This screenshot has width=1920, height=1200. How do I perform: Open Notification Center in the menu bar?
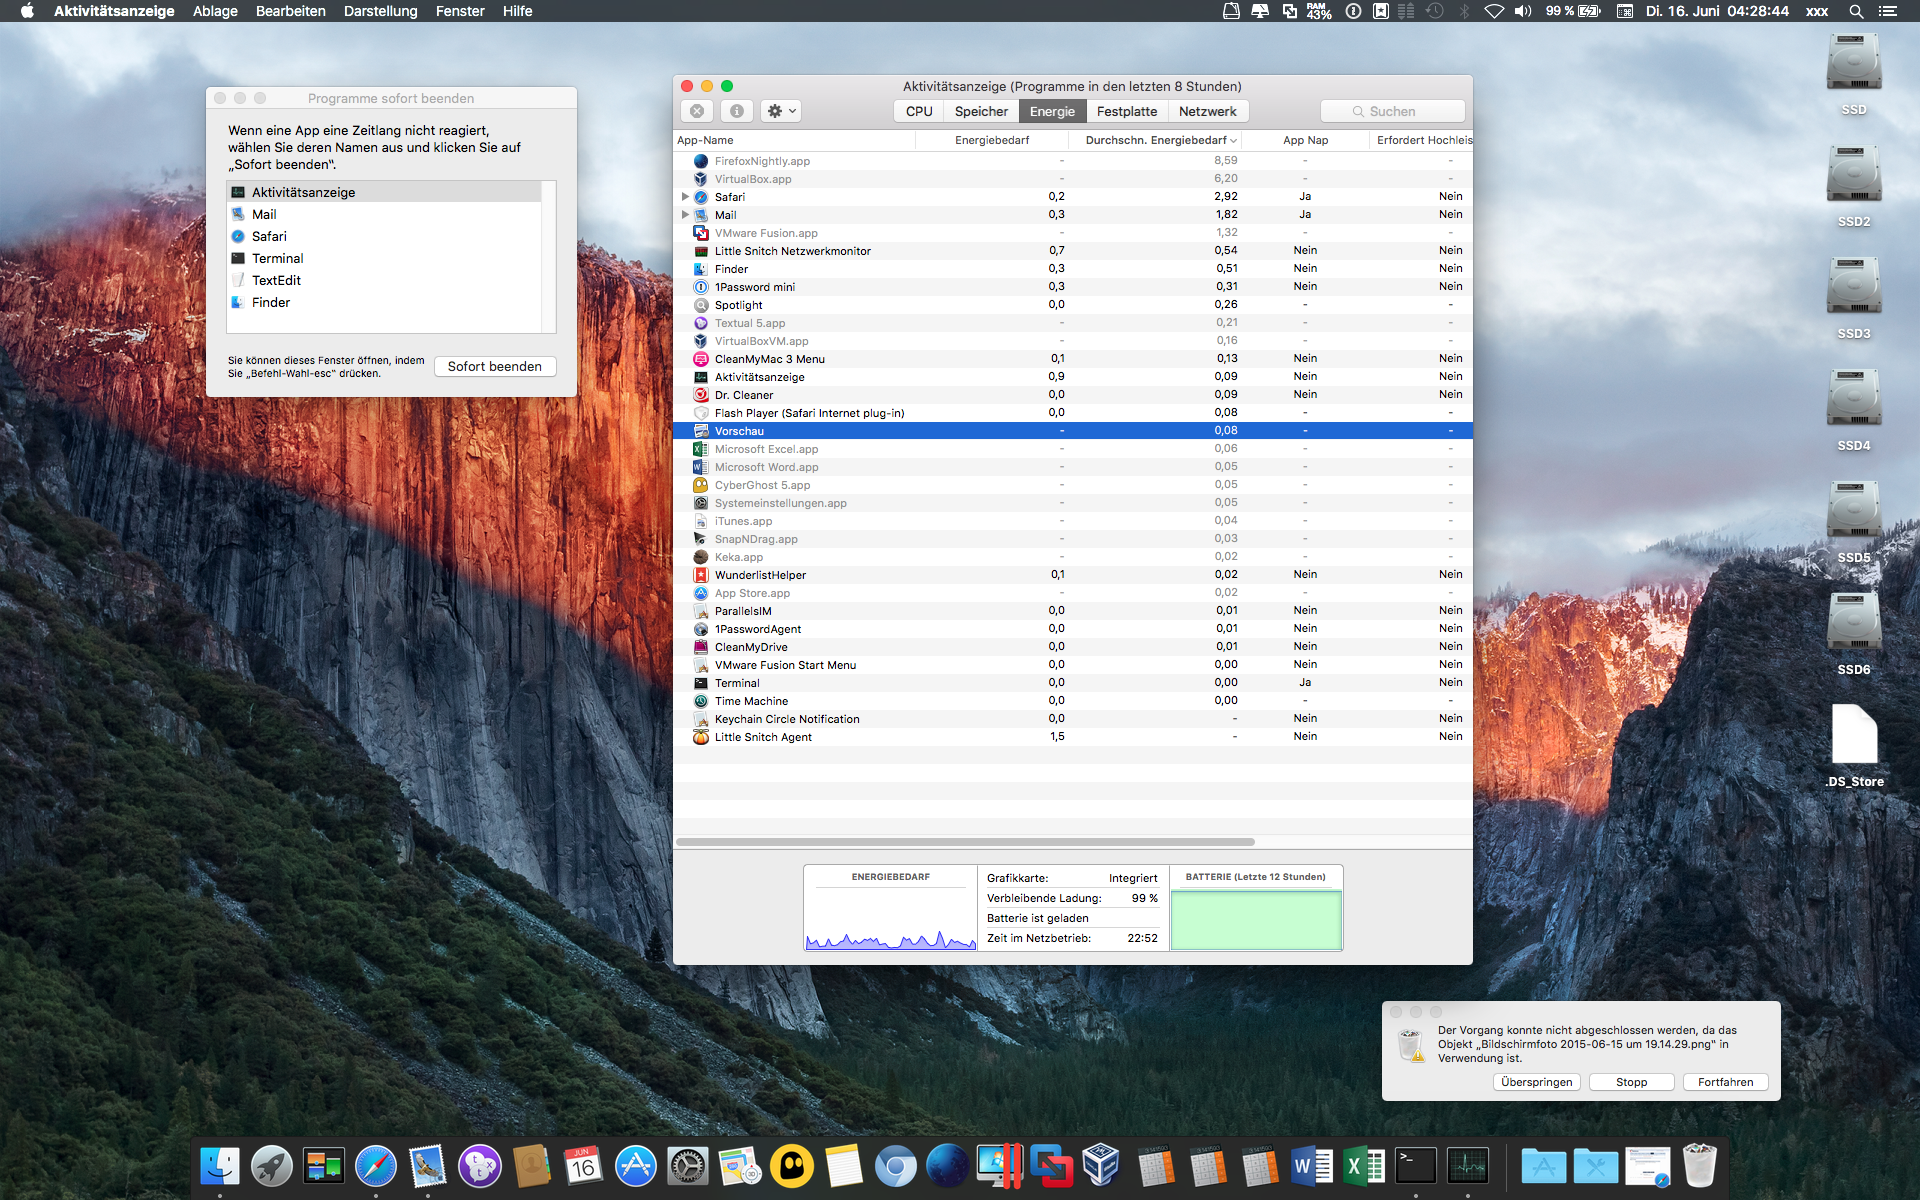point(1888,11)
